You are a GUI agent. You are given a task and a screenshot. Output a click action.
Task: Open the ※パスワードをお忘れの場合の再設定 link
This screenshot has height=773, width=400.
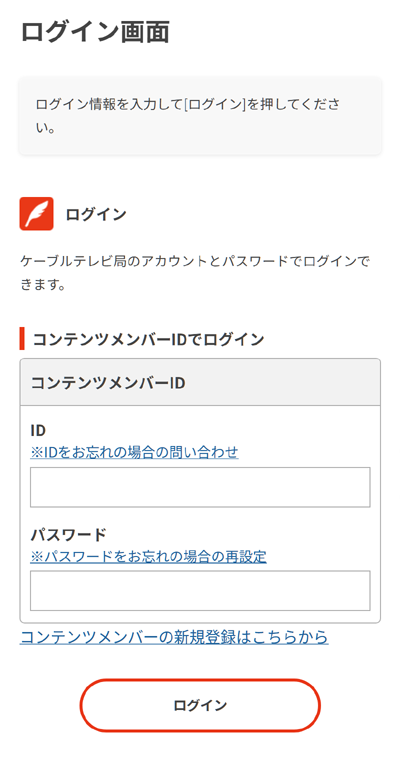tap(148, 557)
